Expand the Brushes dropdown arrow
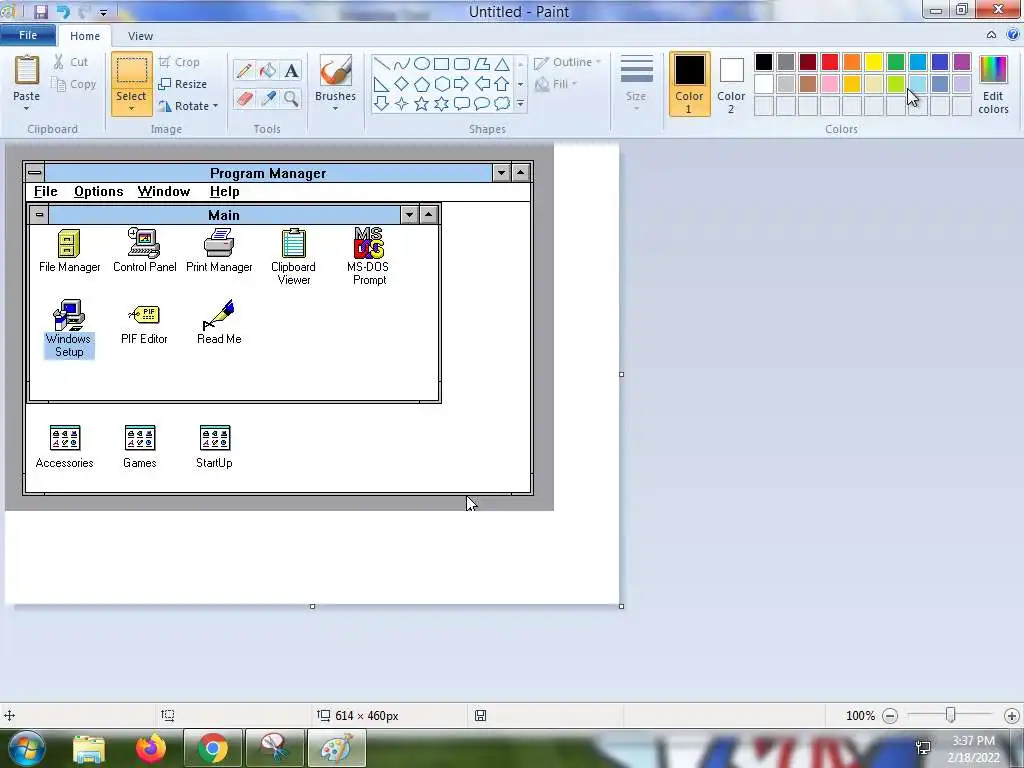The height and width of the screenshot is (768, 1024). pyautogui.click(x=336, y=108)
